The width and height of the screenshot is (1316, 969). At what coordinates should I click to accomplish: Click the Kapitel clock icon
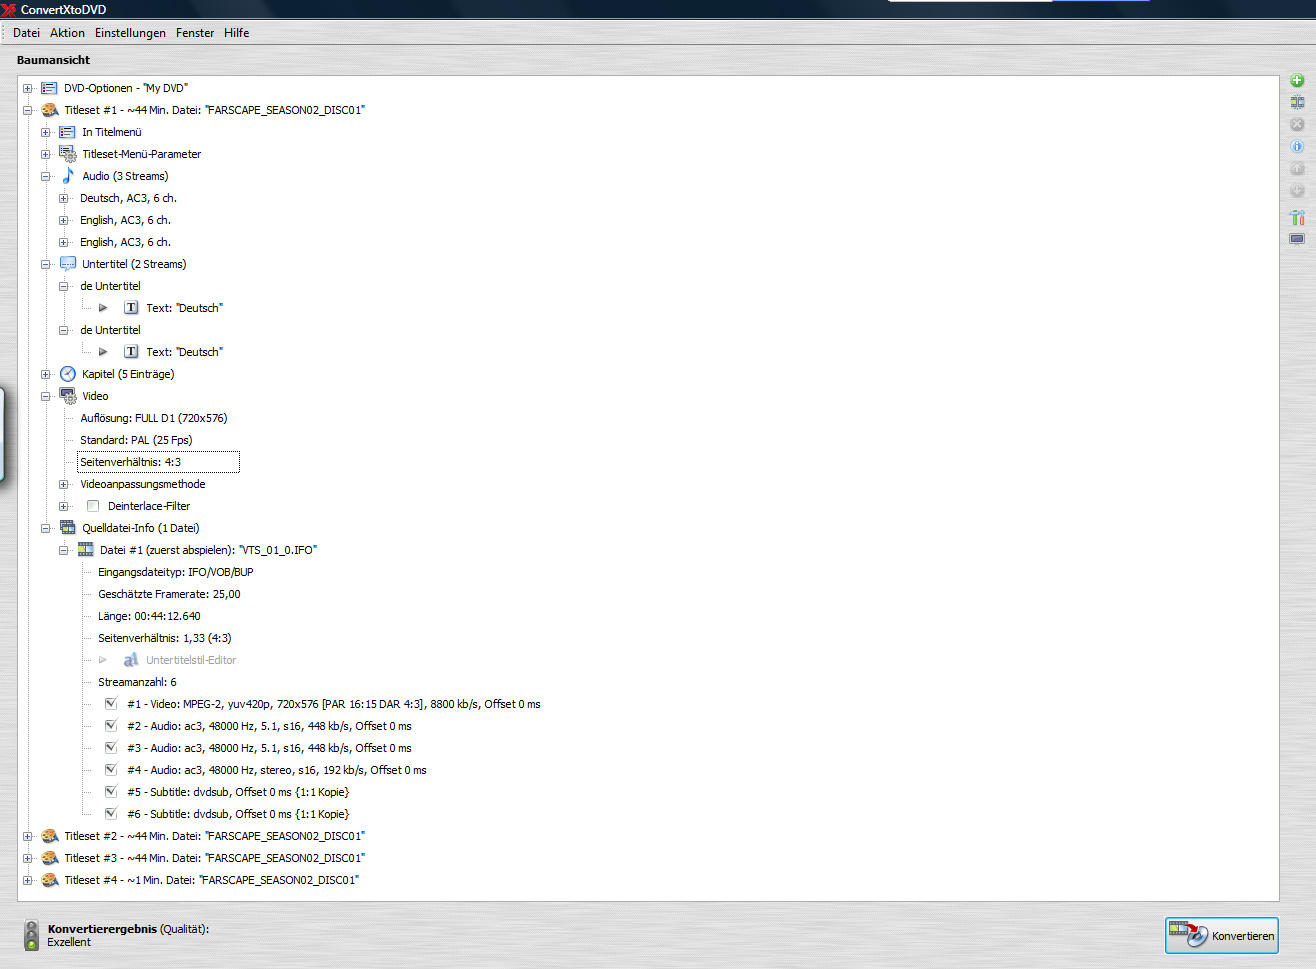[68, 374]
